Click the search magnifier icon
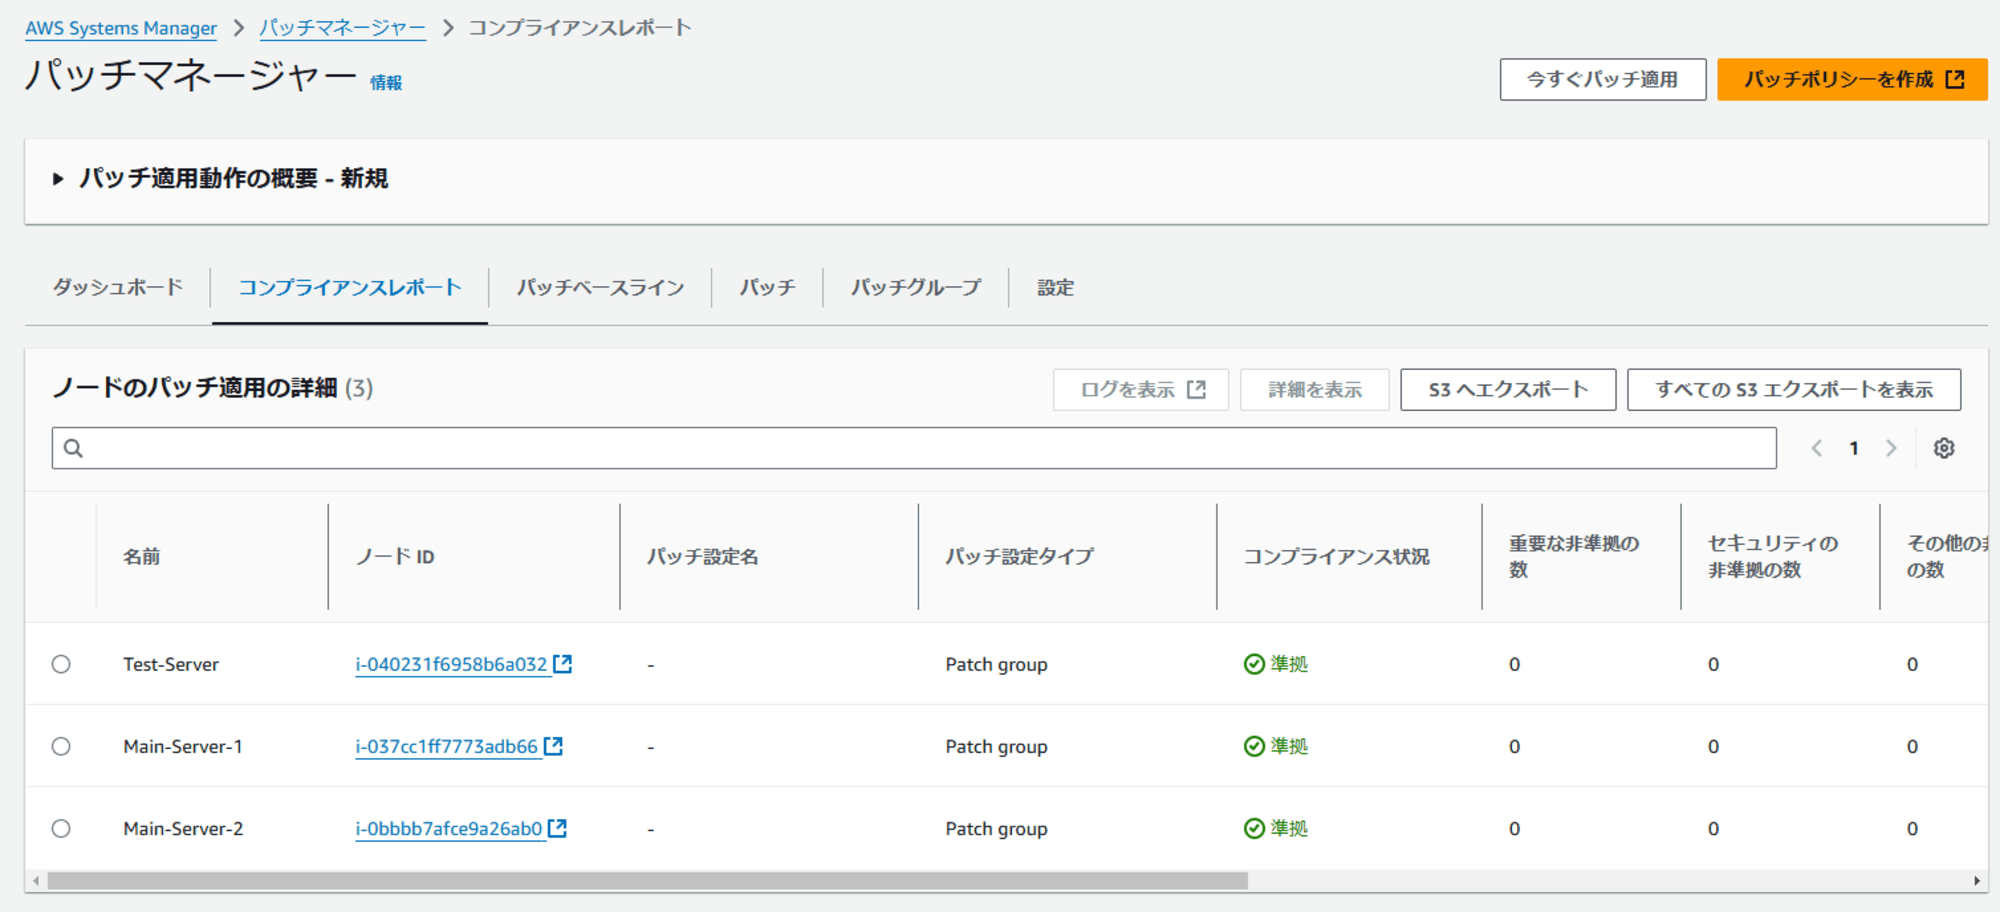 point(73,448)
